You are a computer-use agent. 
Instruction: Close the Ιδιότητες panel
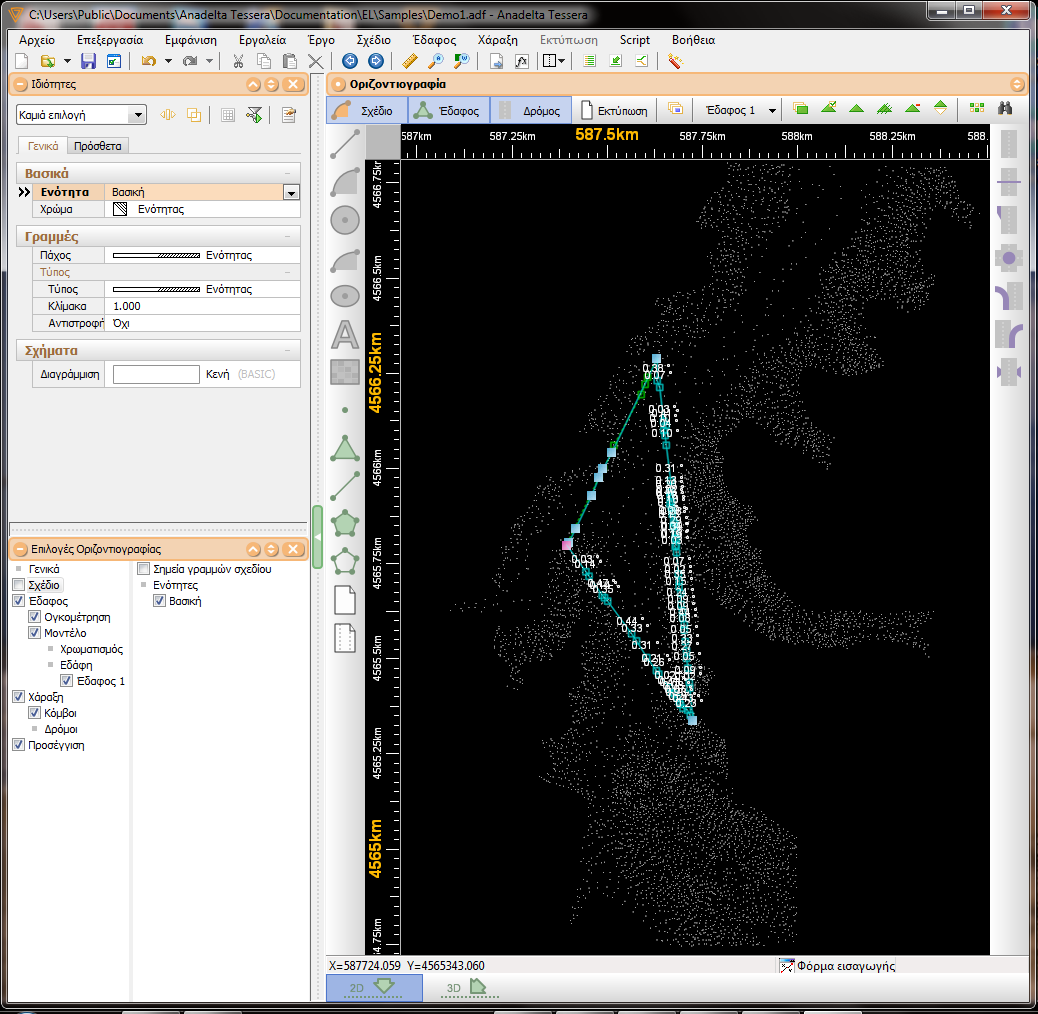pos(293,85)
